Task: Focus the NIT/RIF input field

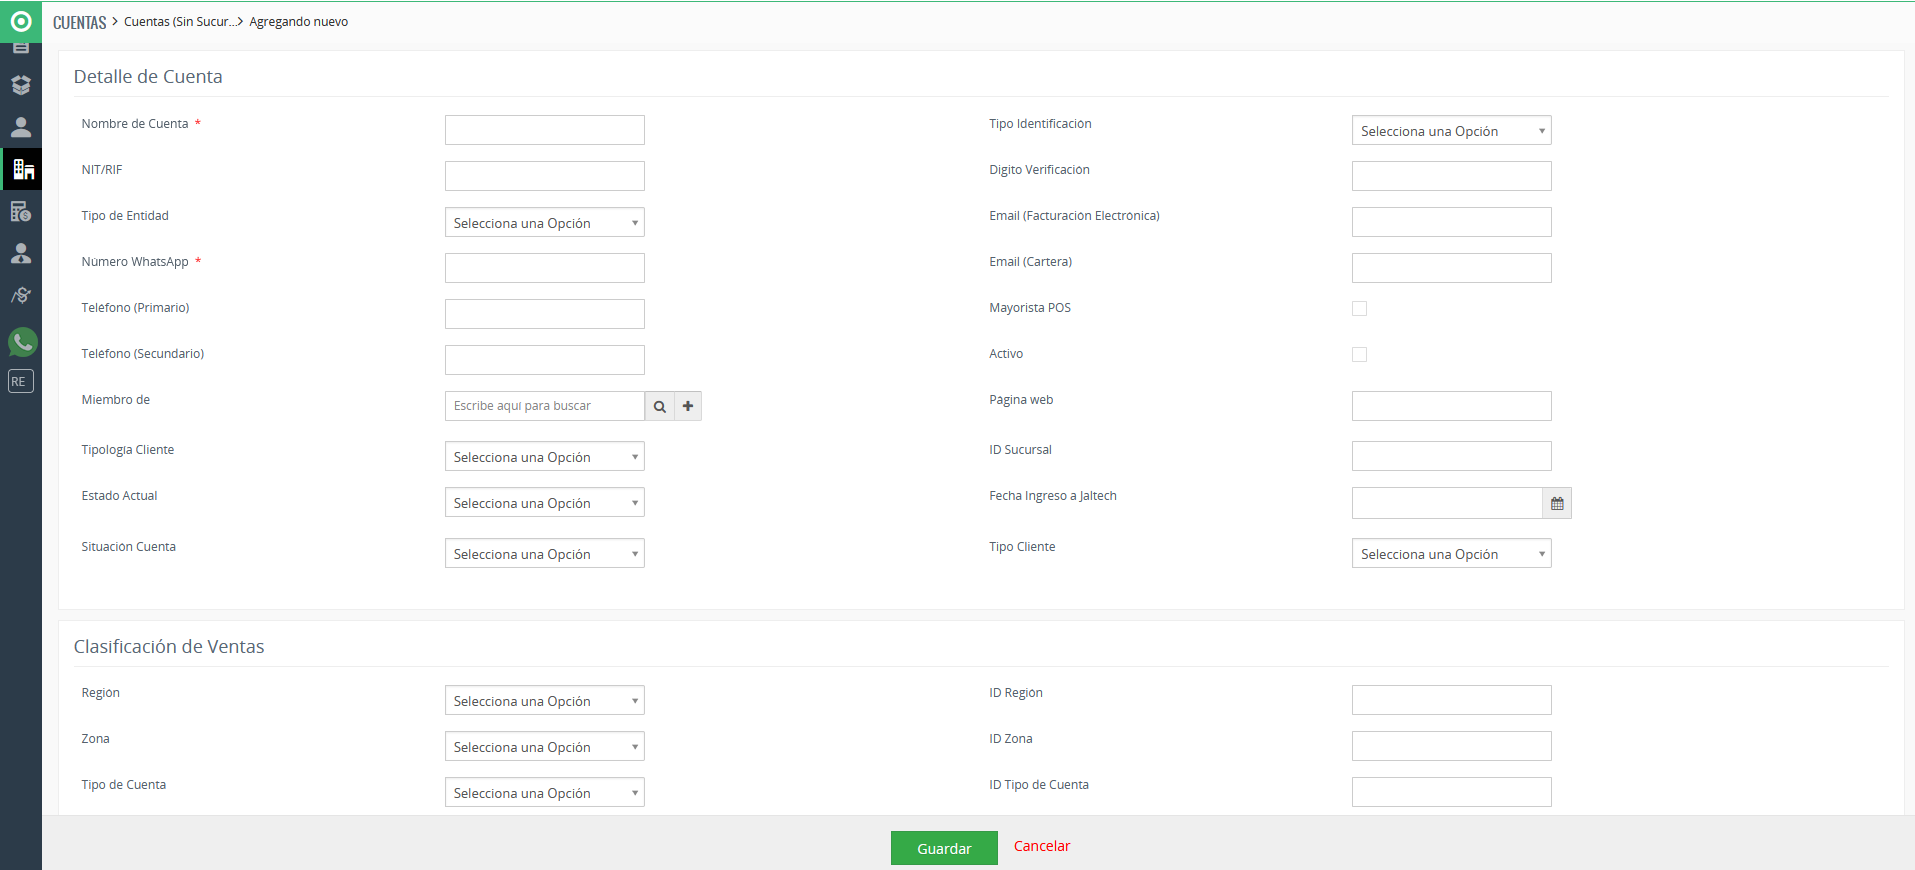Action: (x=544, y=176)
